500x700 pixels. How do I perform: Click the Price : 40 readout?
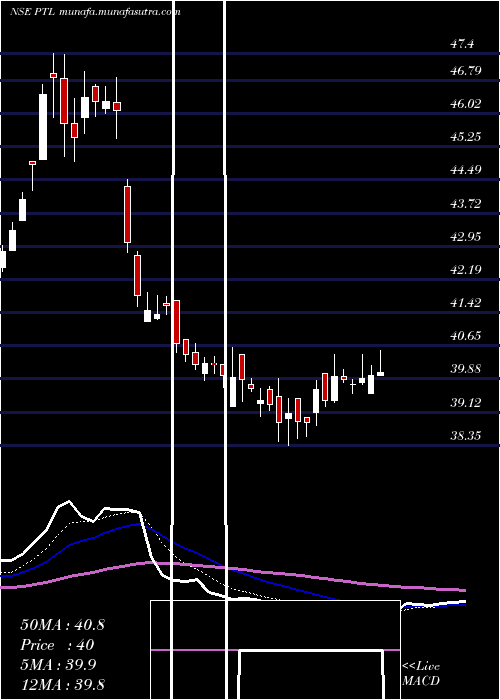pyautogui.click(x=57, y=645)
